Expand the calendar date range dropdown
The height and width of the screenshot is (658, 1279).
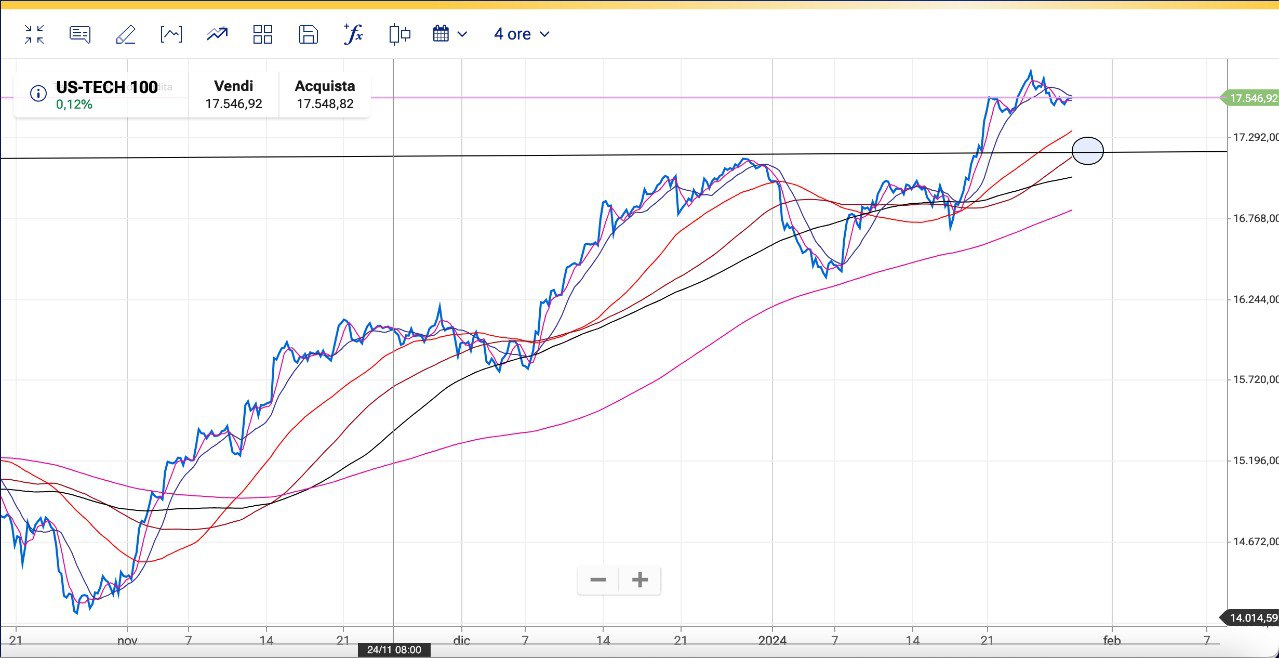[449, 35]
